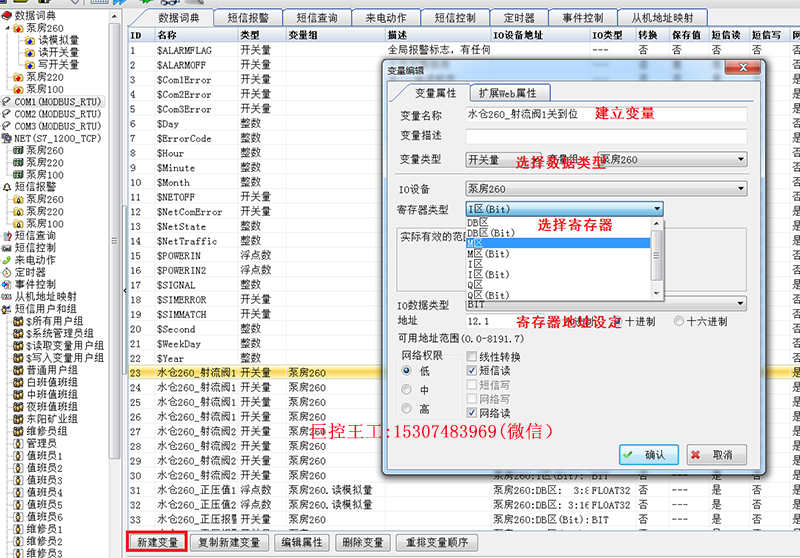Open the 来电动作 phone icon
Screen dimensions: 800x558
(7, 260)
